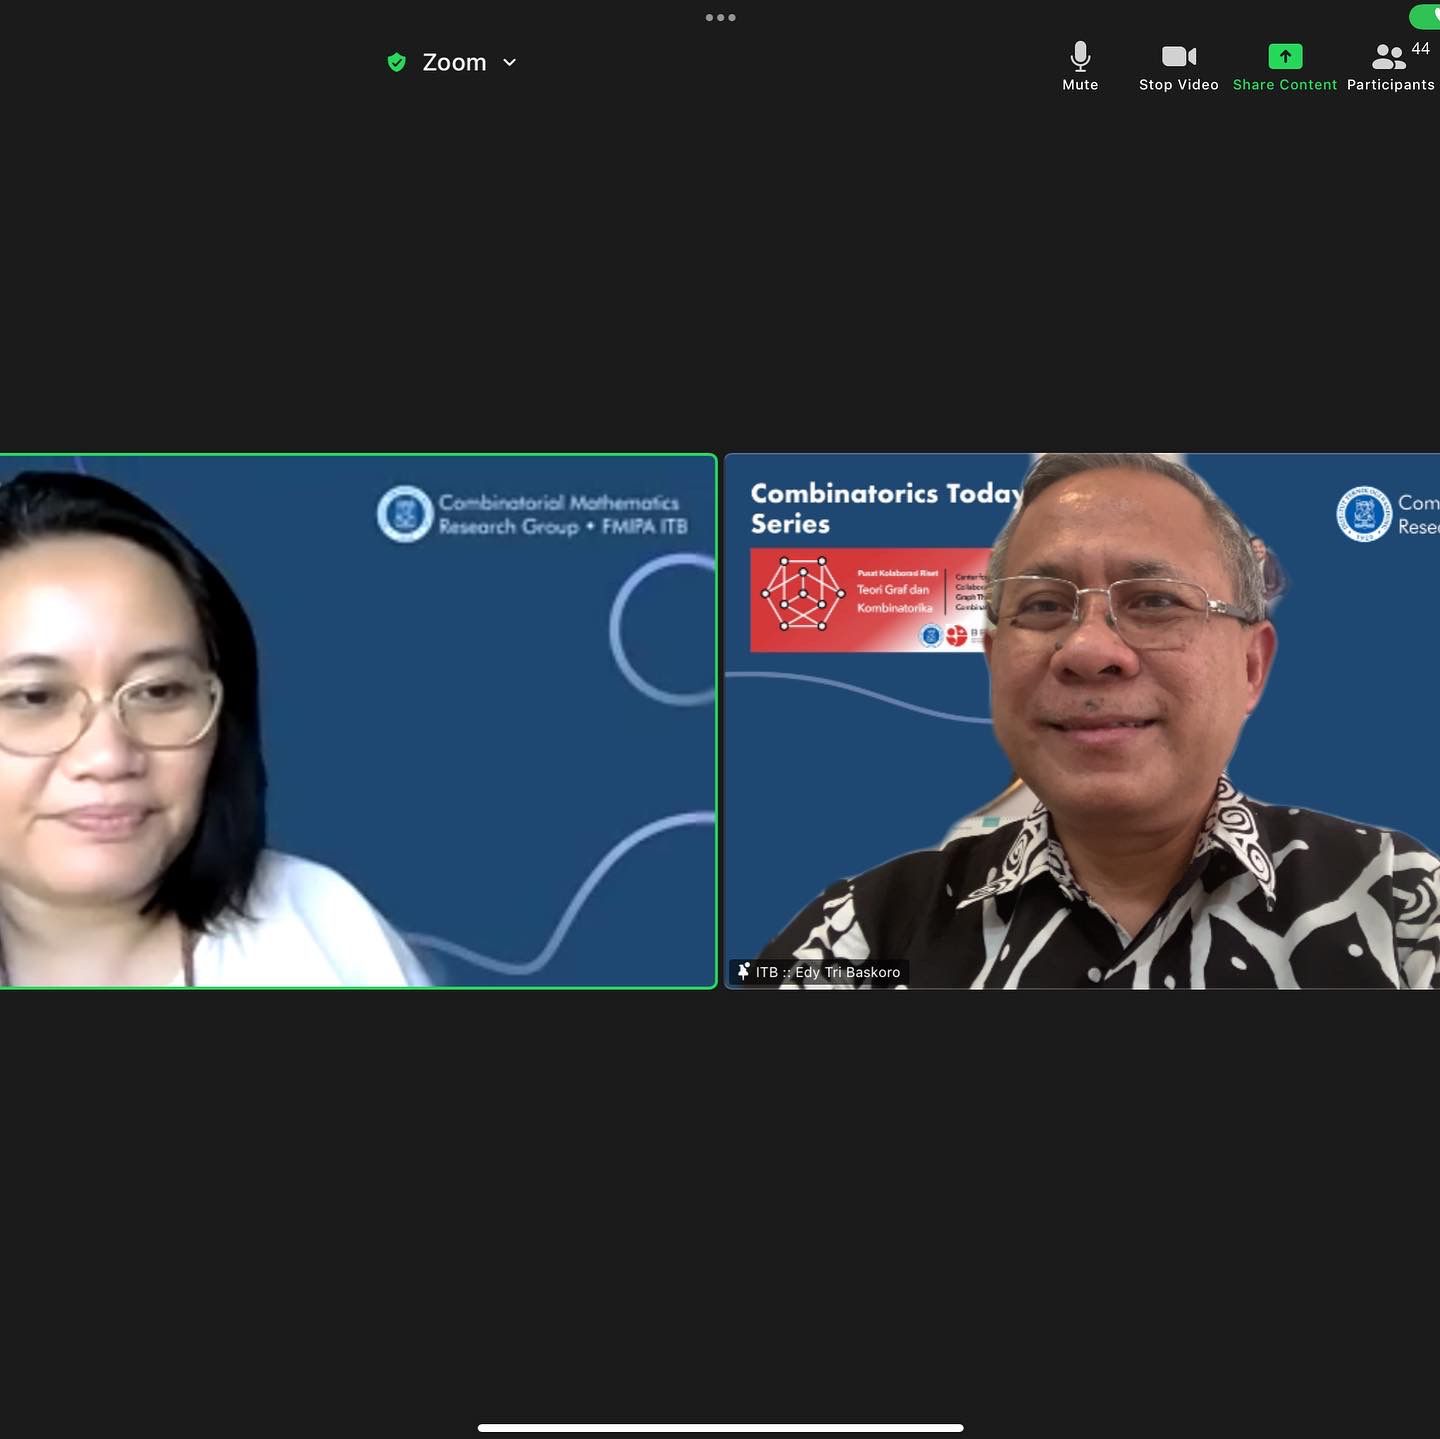
Task: Toggle the Stop Video label
Action: pyautogui.click(x=1178, y=85)
